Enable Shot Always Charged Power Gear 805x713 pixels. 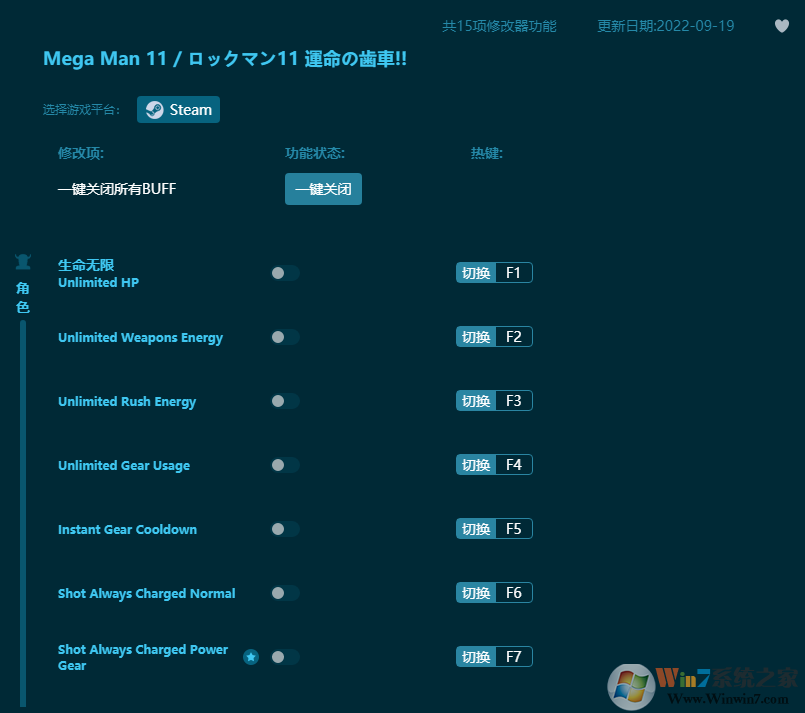[x=285, y=657]
